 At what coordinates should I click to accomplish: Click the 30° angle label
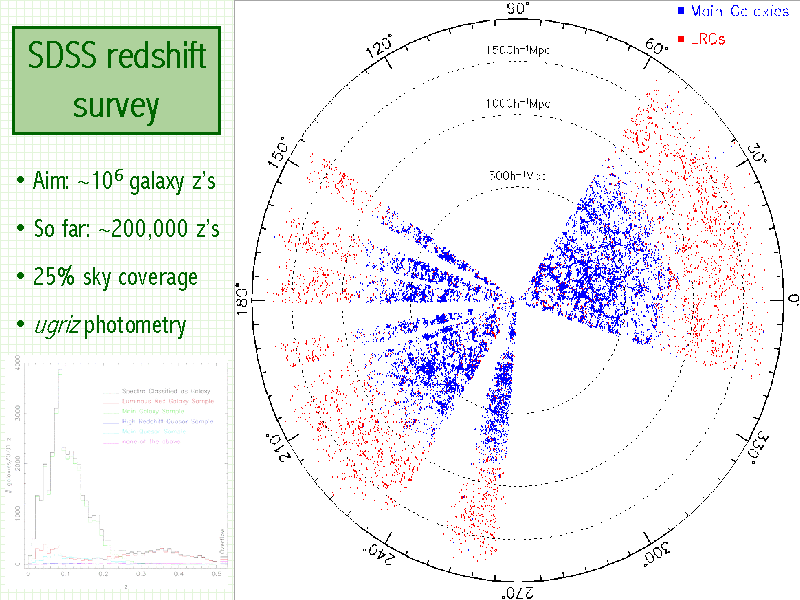[758, 154]
